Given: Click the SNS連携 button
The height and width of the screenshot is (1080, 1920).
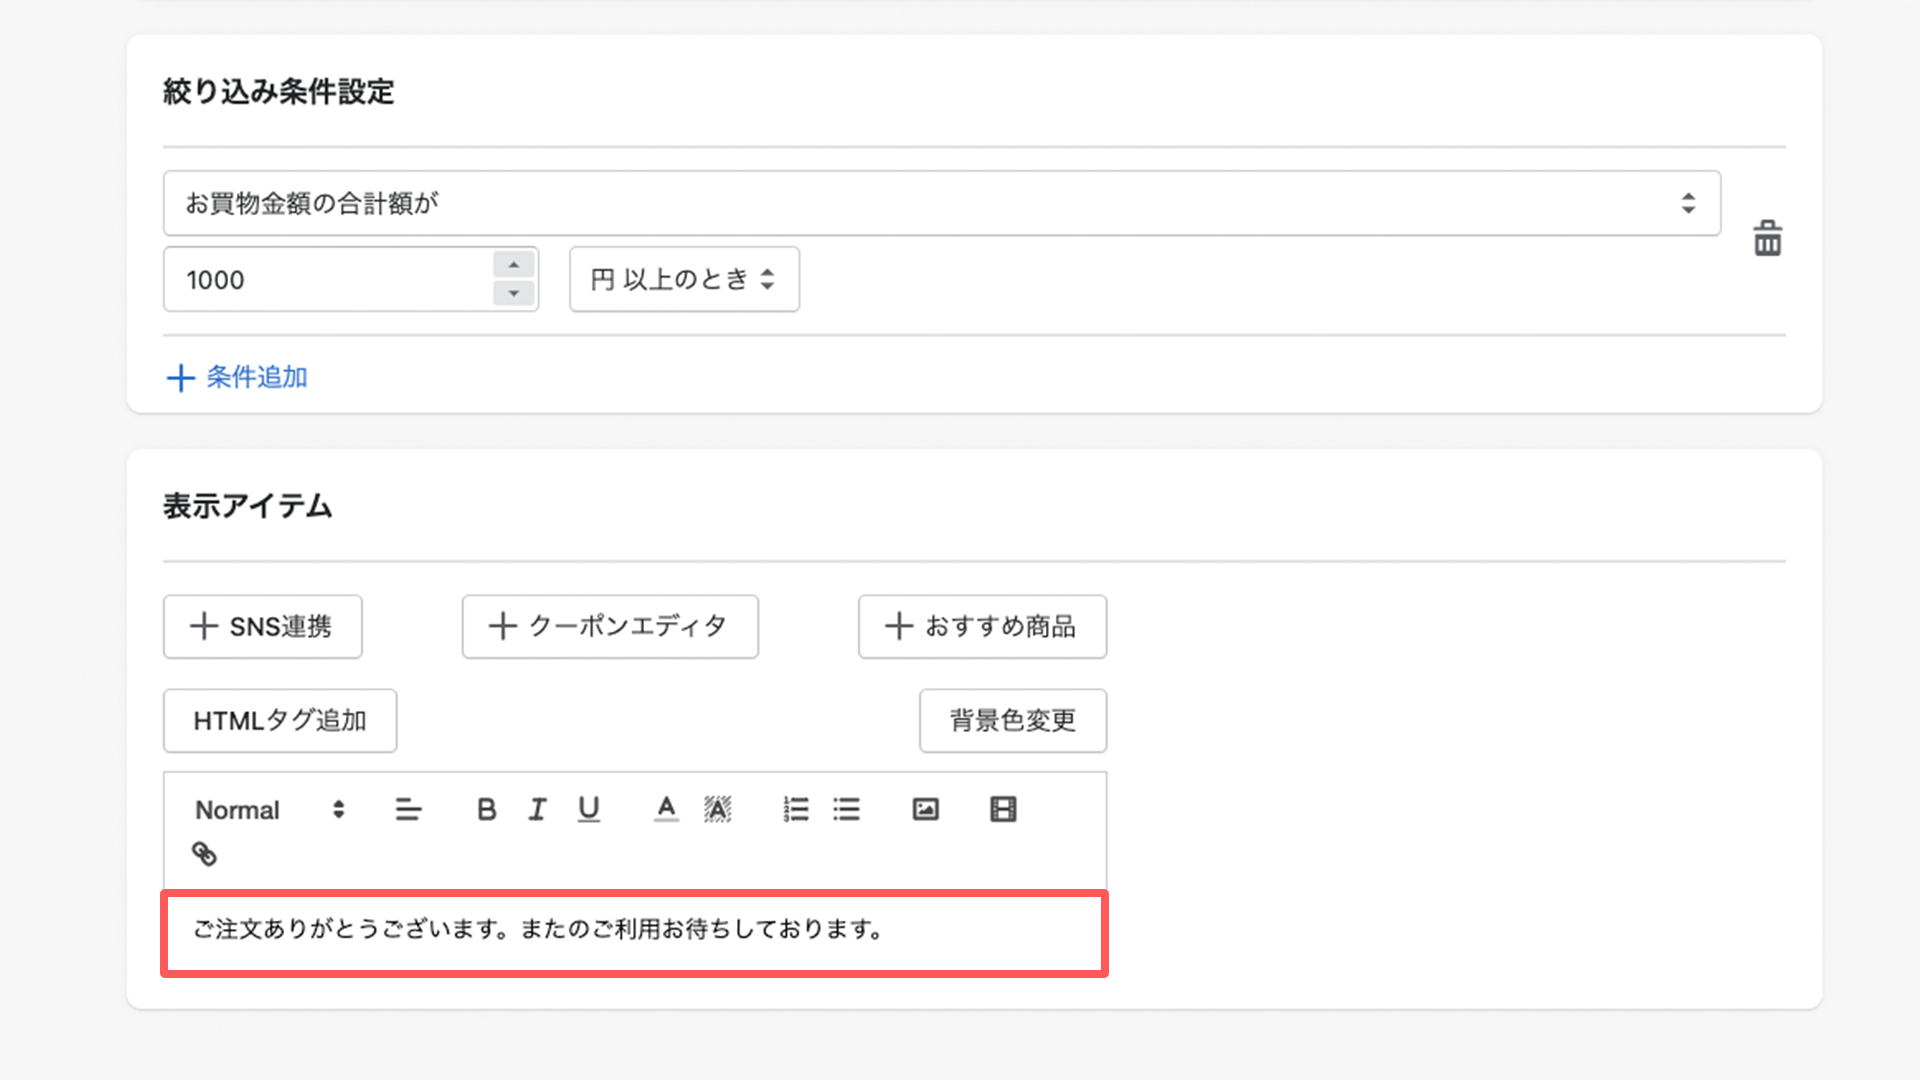Looking at the screenshot, I should [263, 627].
